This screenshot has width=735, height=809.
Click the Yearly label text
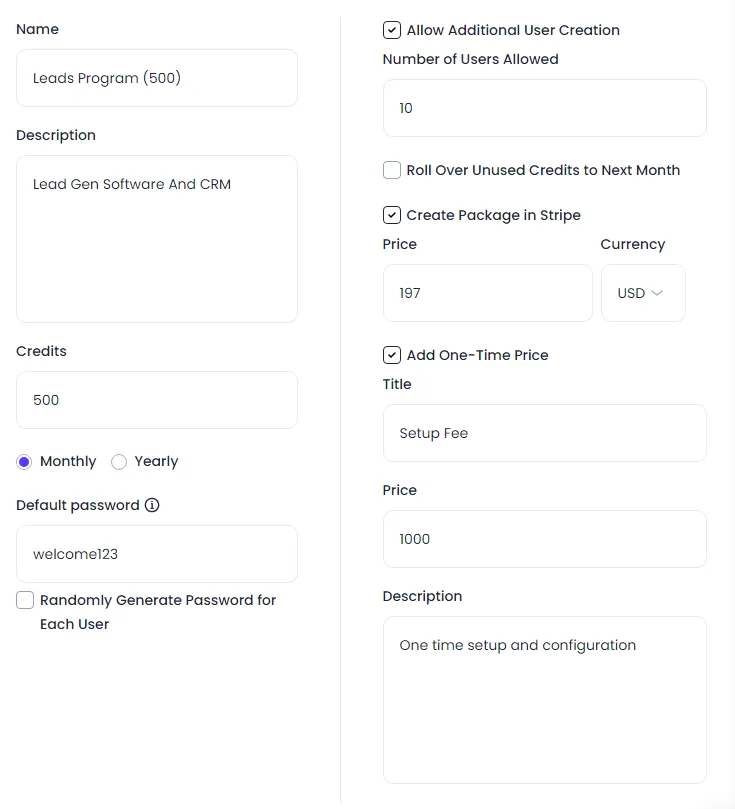(156, 461)
